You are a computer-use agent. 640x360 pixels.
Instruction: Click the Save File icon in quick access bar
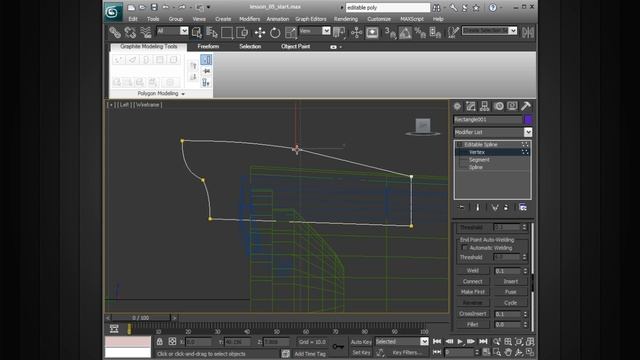point(154,7)
